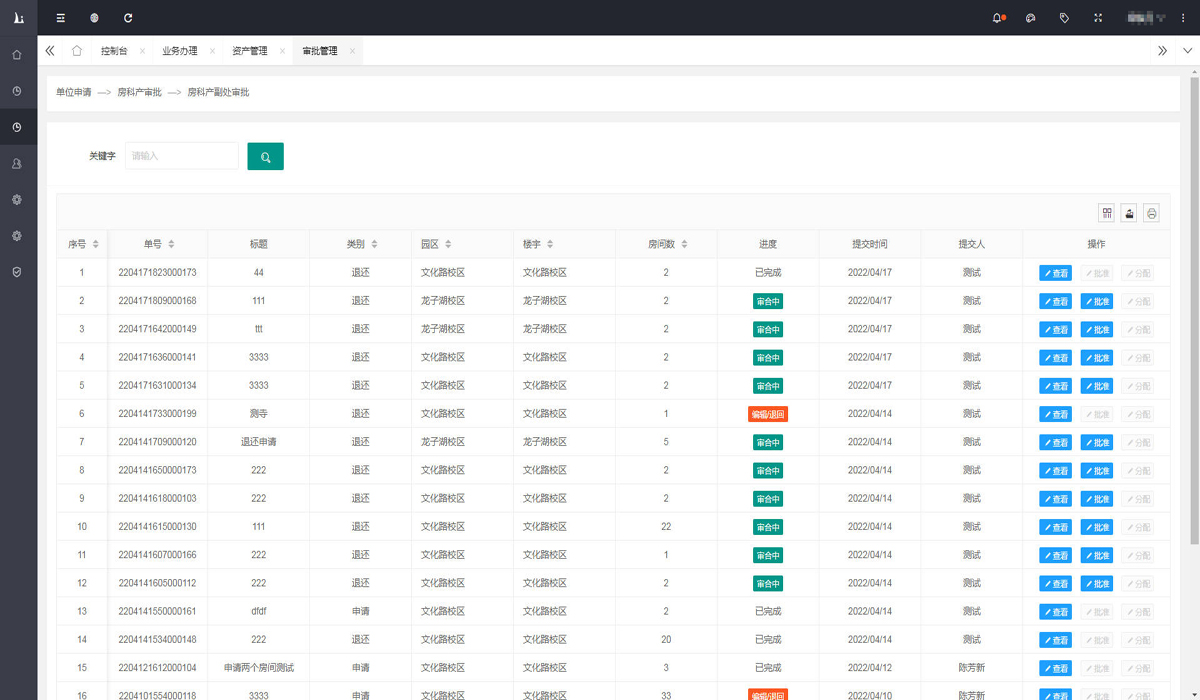
Task: Open the user account dropdown
Action: tap(1145, 18)
